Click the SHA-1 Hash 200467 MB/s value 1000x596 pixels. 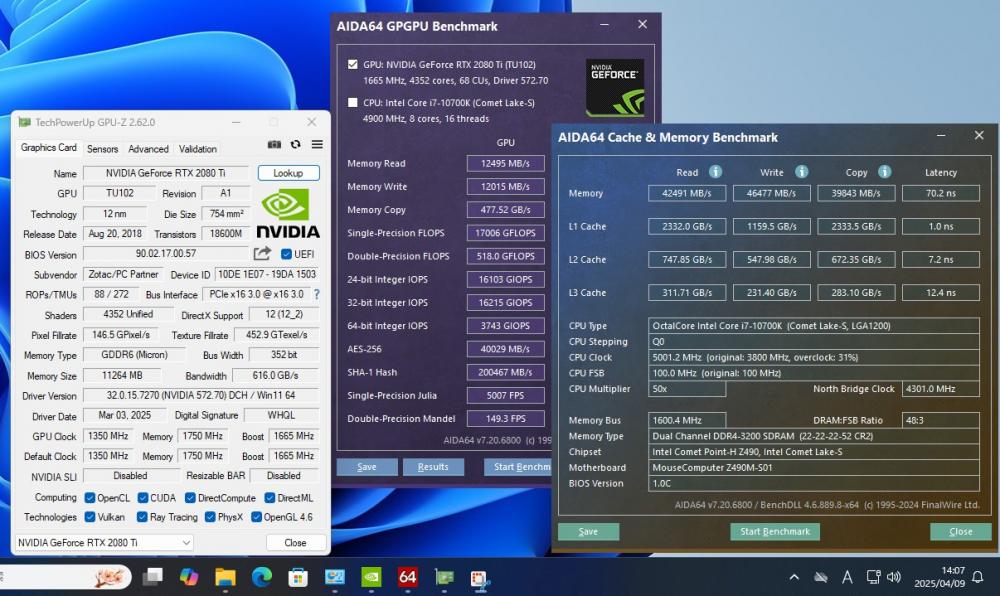pos(505,372)
